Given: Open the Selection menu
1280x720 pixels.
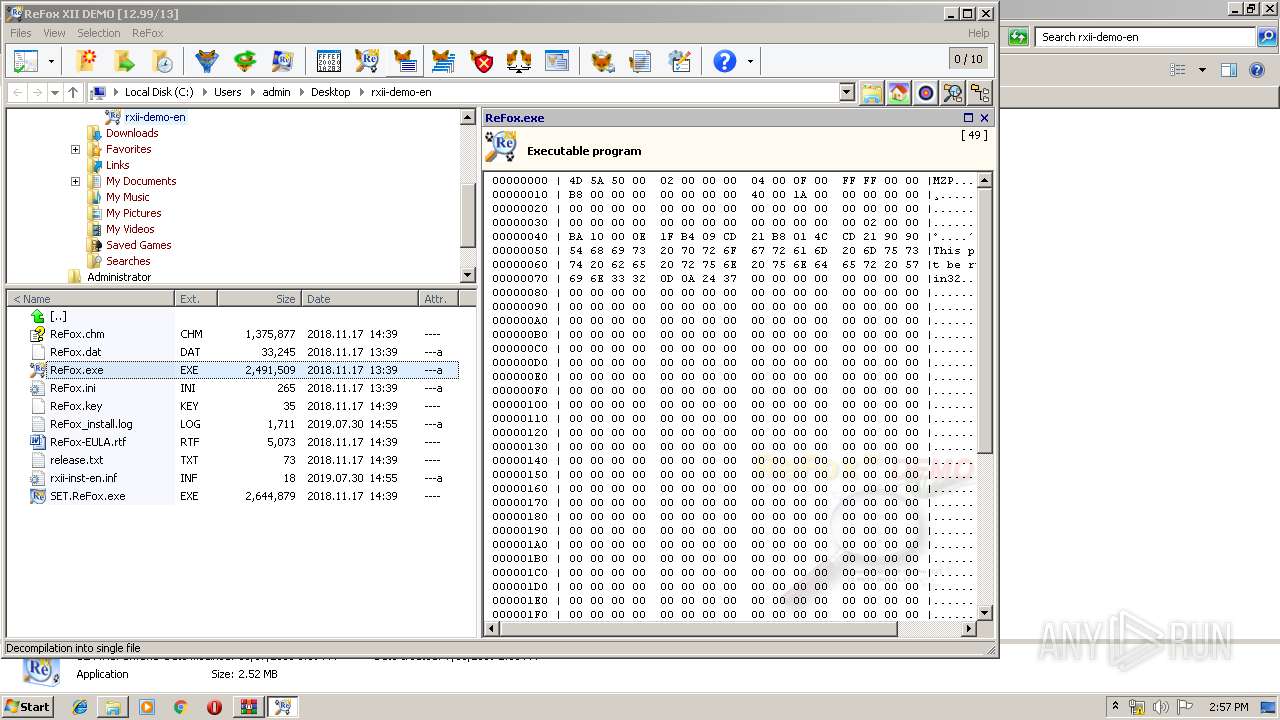Looking at the screenshot, I should pyautogui.click(x=99, y=33).
